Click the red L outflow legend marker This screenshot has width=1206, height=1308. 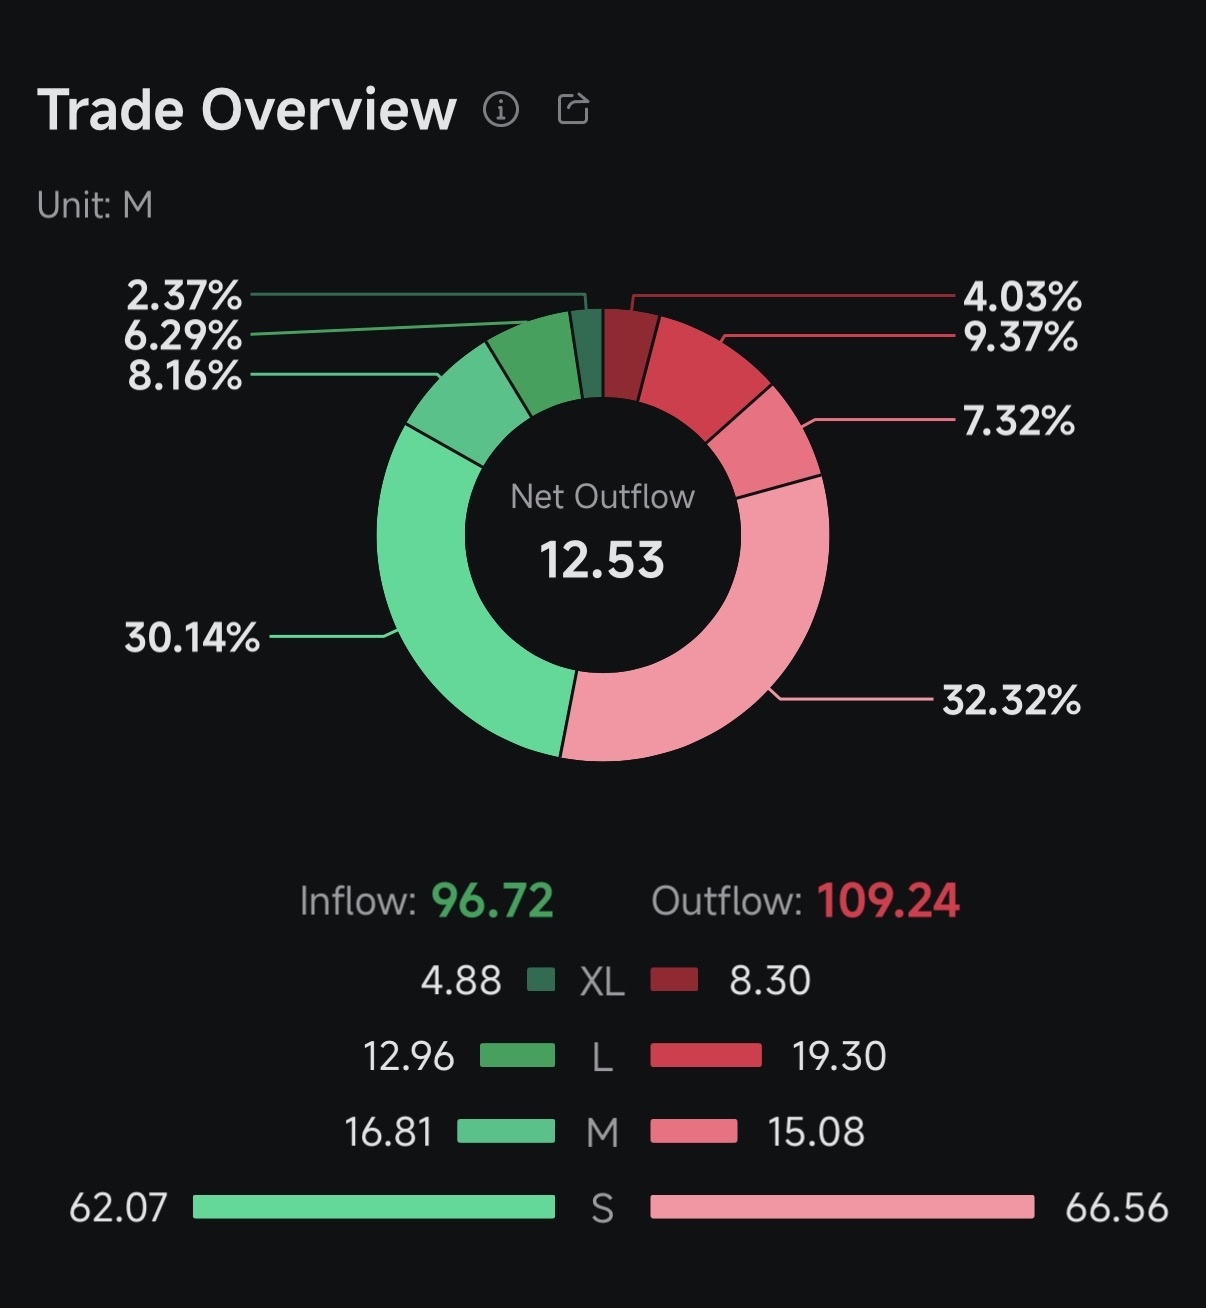point(706,1056)
